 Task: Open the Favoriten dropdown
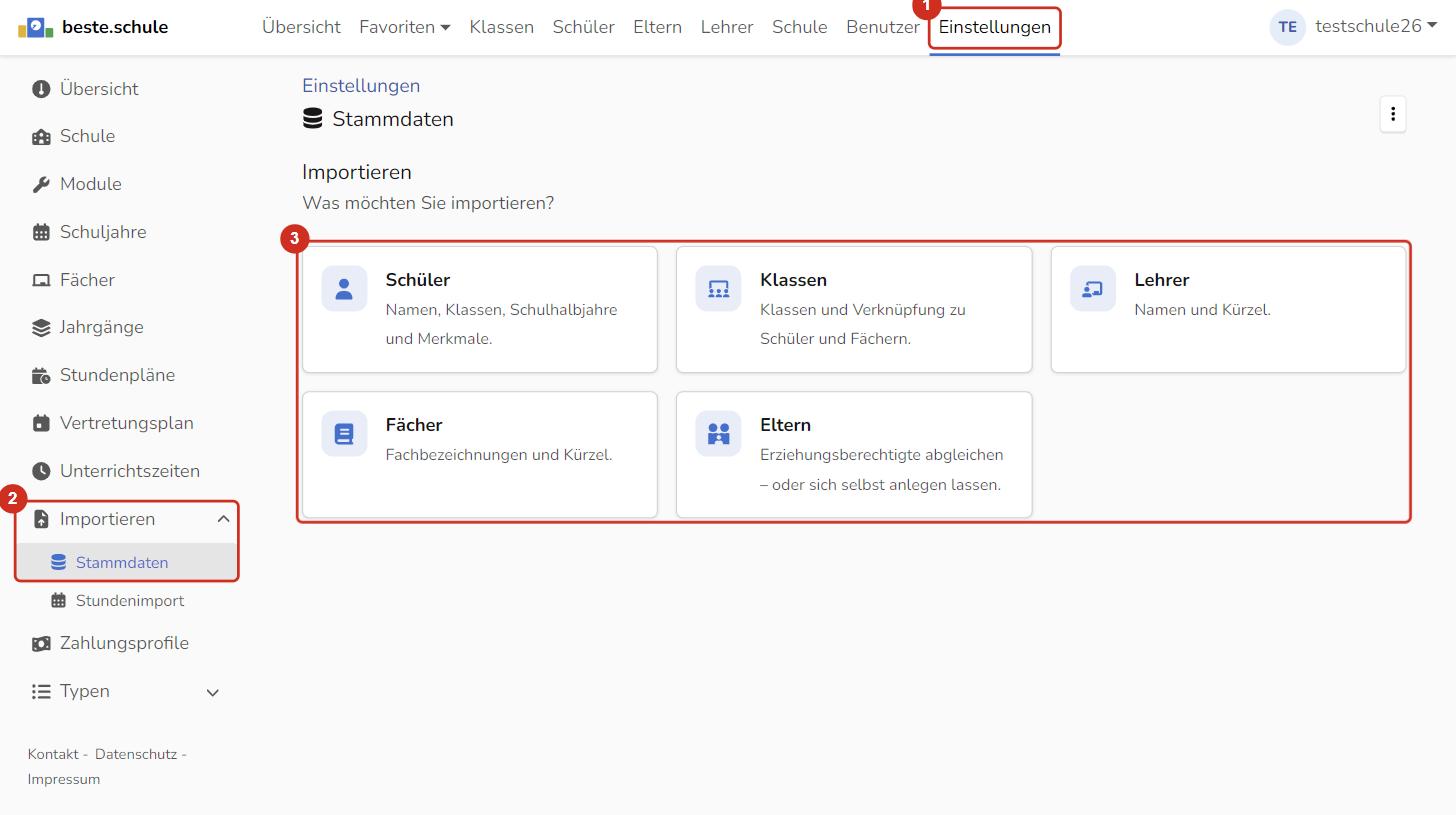click(405, 27)
